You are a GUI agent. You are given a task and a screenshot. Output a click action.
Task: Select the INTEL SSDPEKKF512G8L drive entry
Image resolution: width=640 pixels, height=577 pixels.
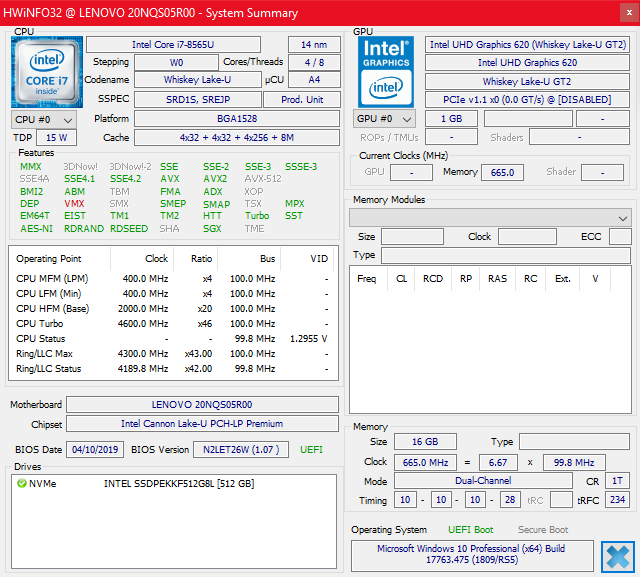click(x=179, y=483)
